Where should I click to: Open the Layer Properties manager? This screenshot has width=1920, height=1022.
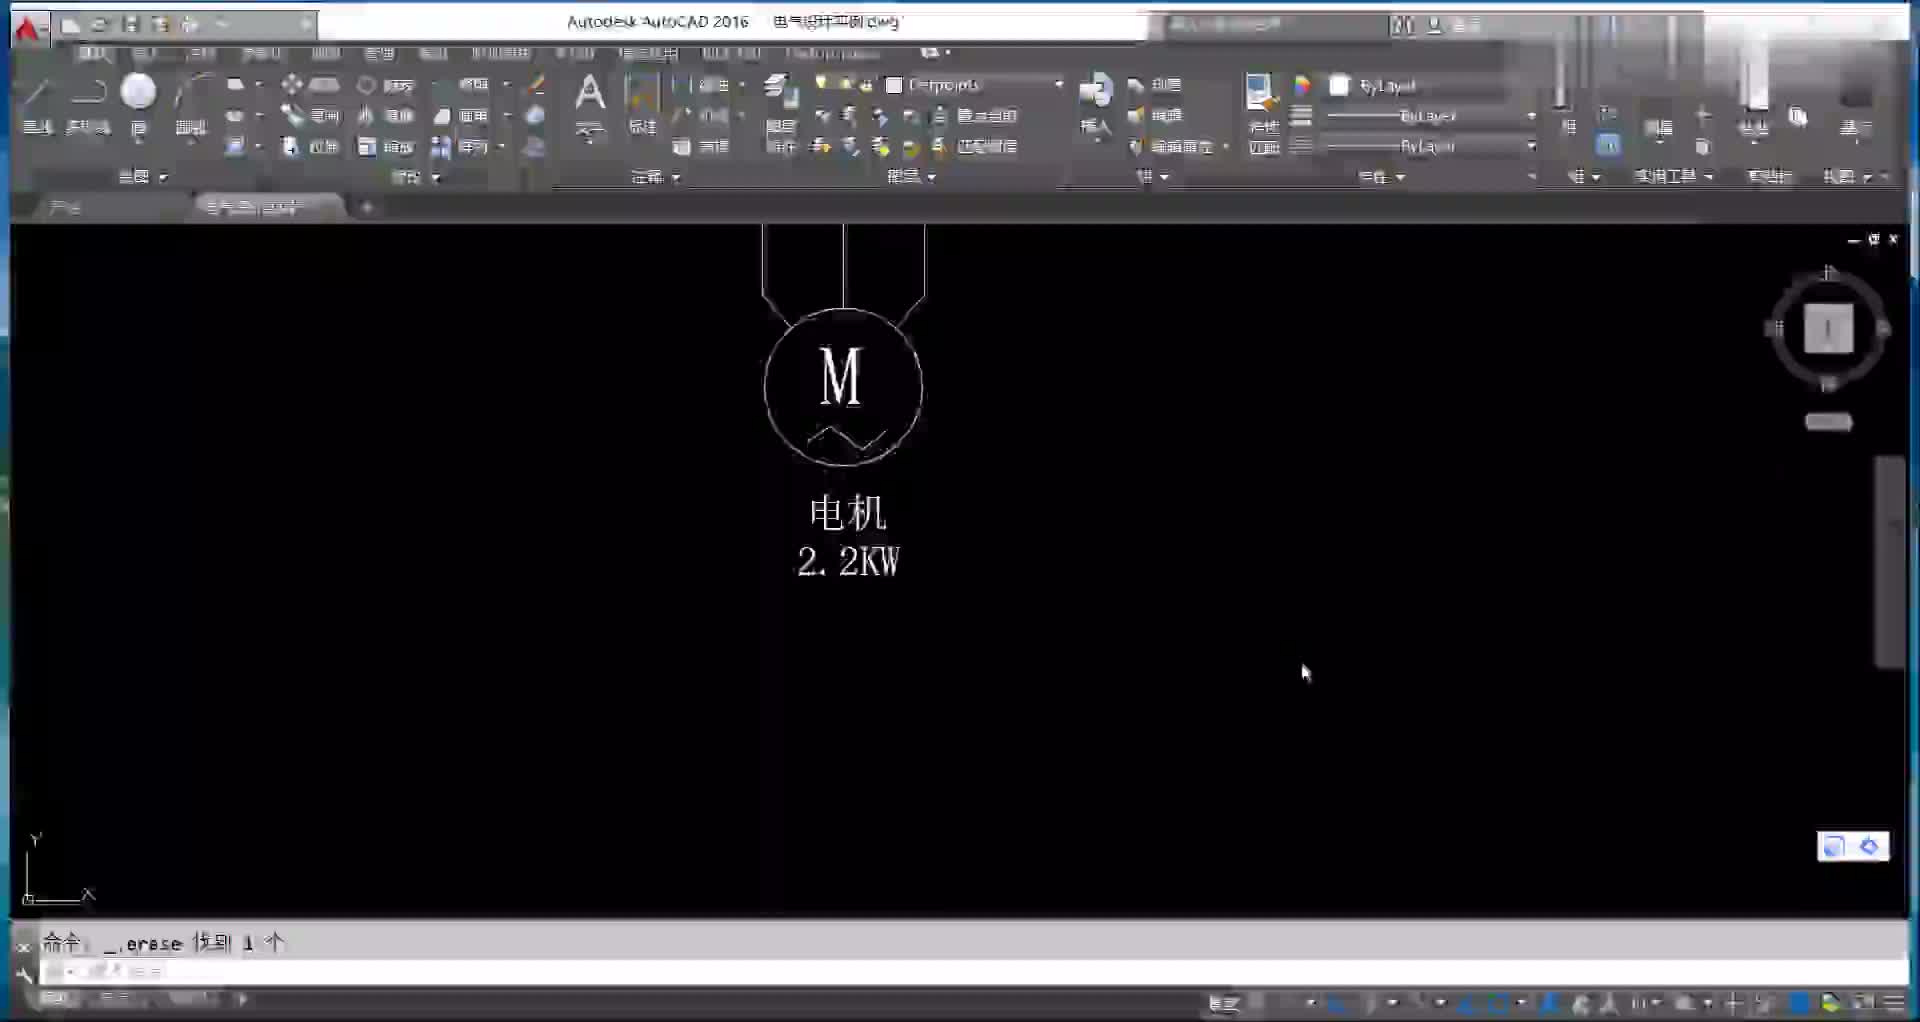tap(781, 113)
